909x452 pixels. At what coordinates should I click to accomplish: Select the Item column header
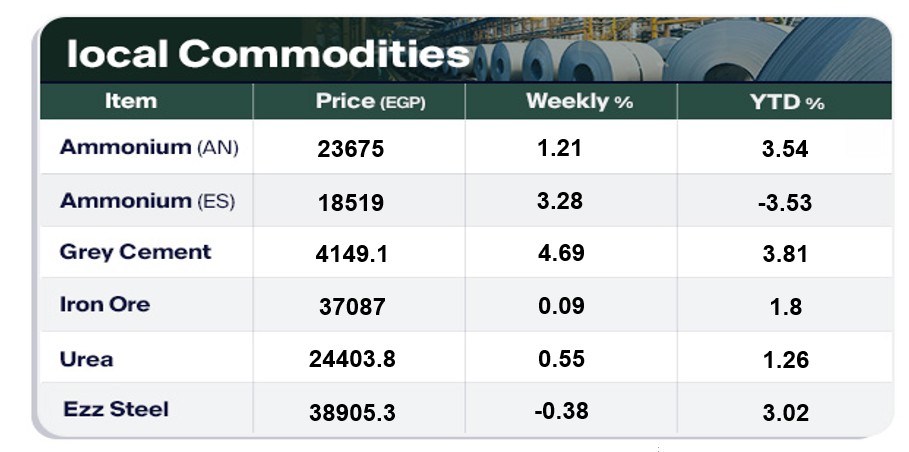point(131,101)
